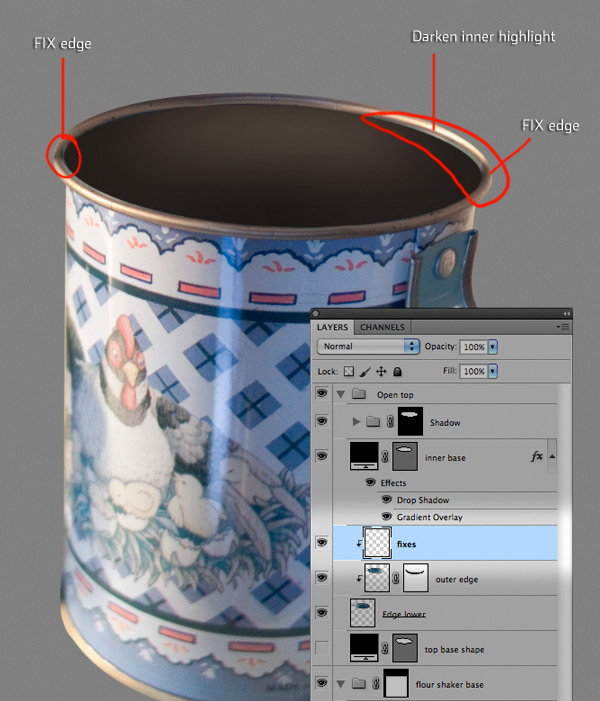
Task: Click the Drop Shadow effect name
Action: pyautogui.click(x=423, y=500)
